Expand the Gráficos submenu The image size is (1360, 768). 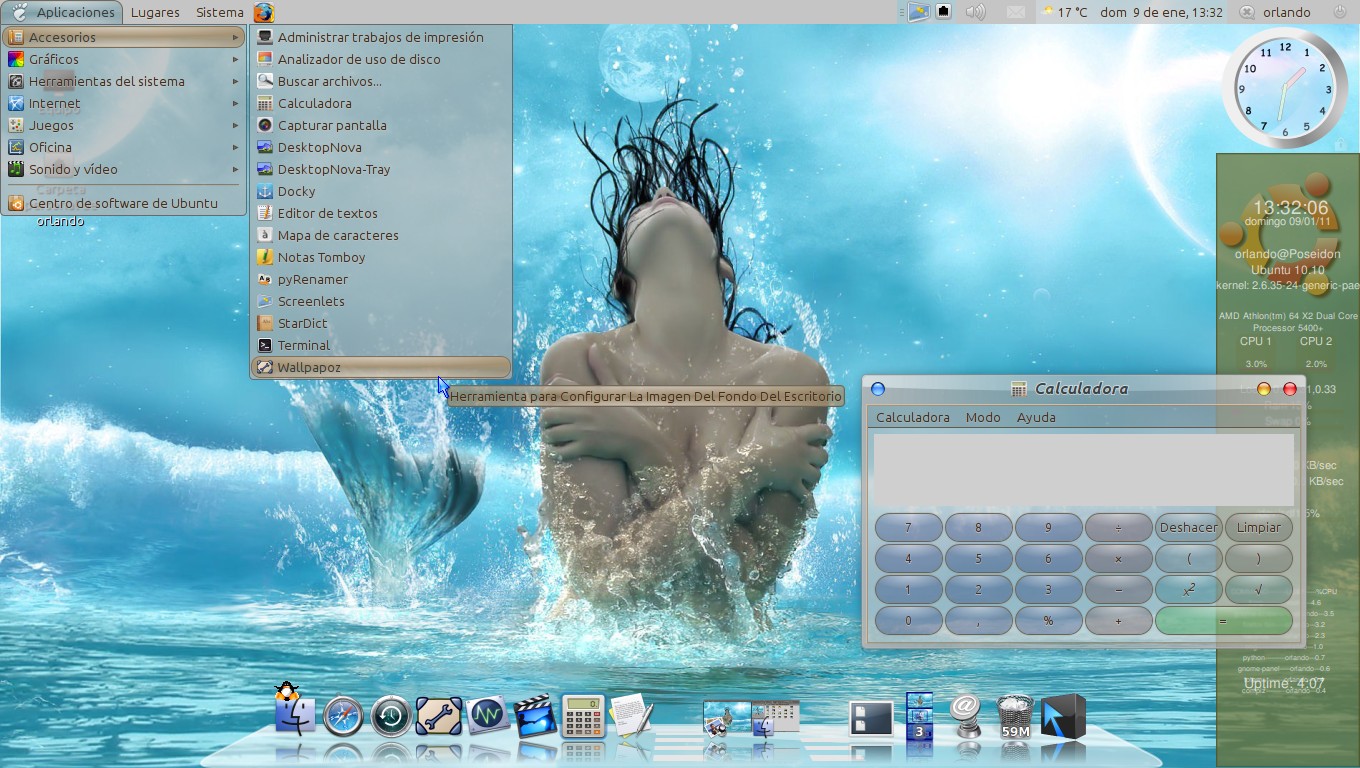(x=124, y=59)
